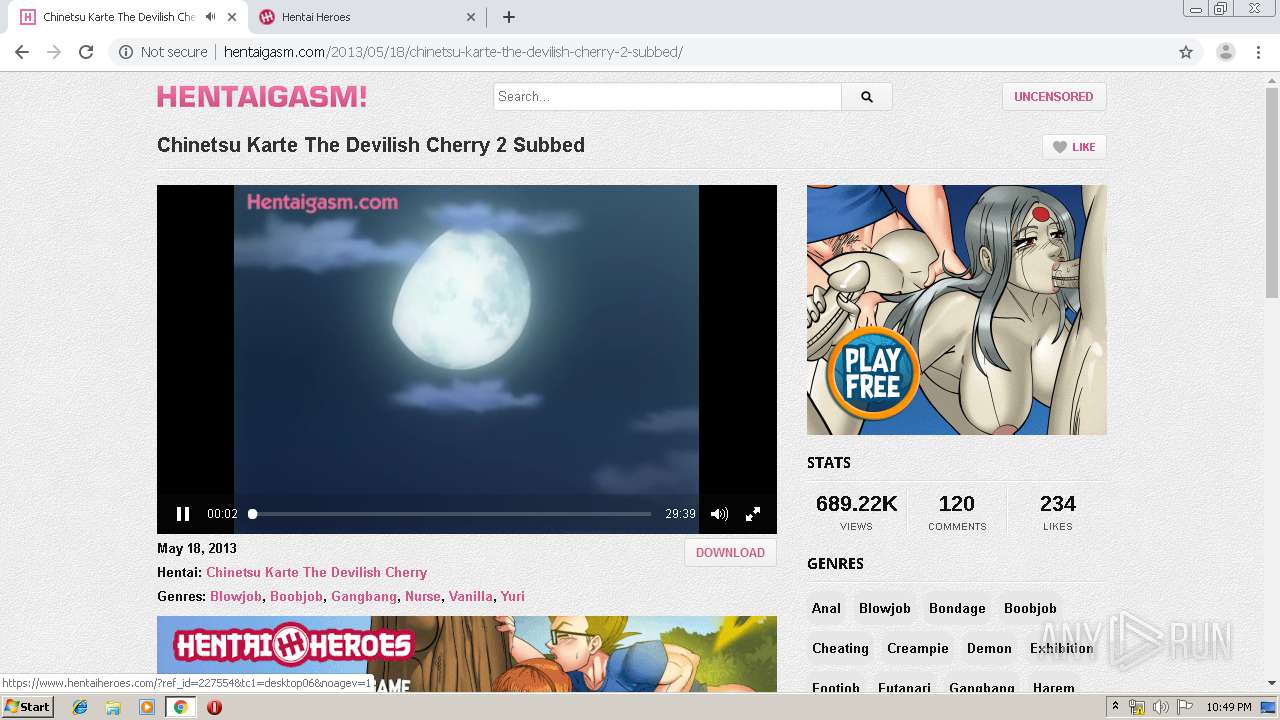The width and height of the screenshot is (1280, 720).
Task: Focus the site Search field
Action: 667,96
